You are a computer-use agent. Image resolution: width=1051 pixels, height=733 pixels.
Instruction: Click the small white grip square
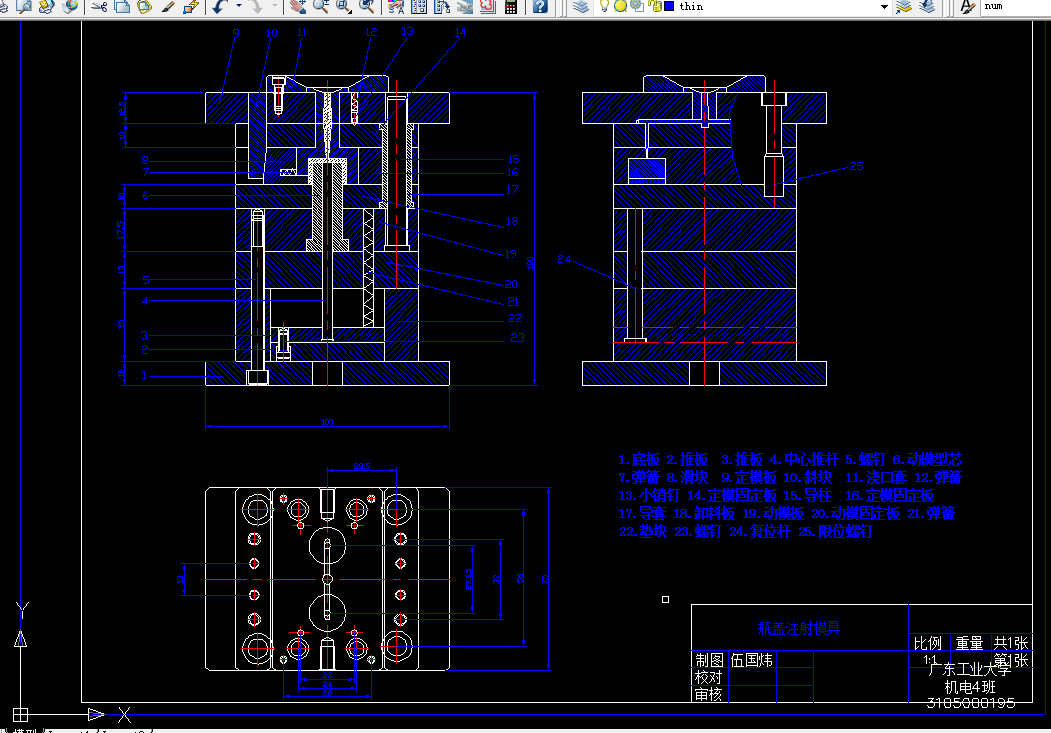coord(665,599)
